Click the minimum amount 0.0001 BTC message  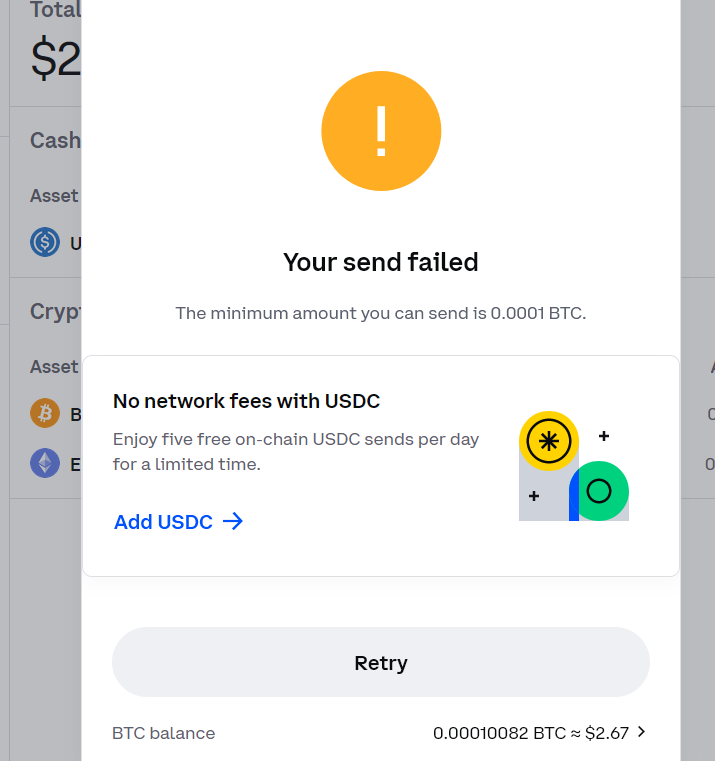coord(381,313)
